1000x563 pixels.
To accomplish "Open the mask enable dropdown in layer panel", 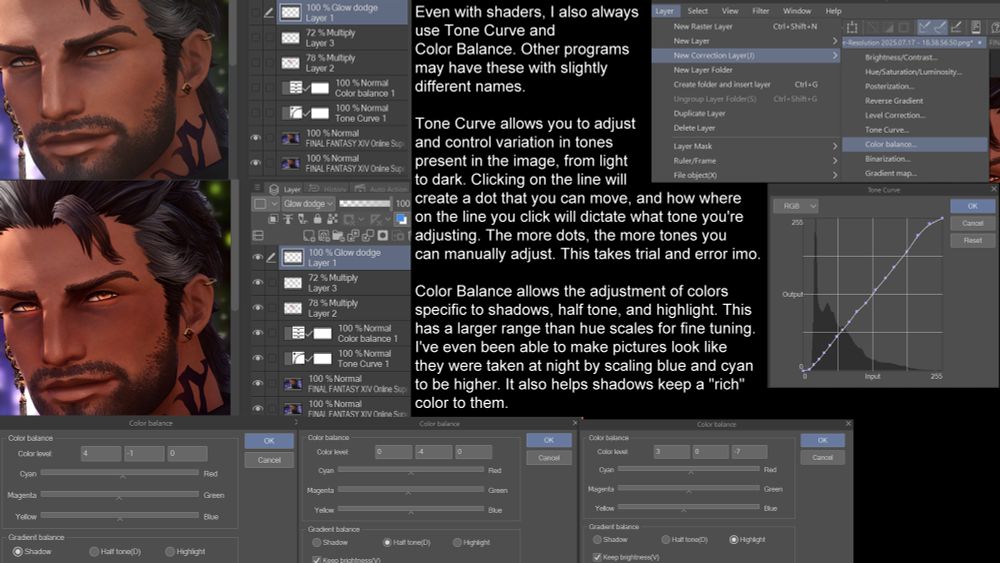I will 360,219.
